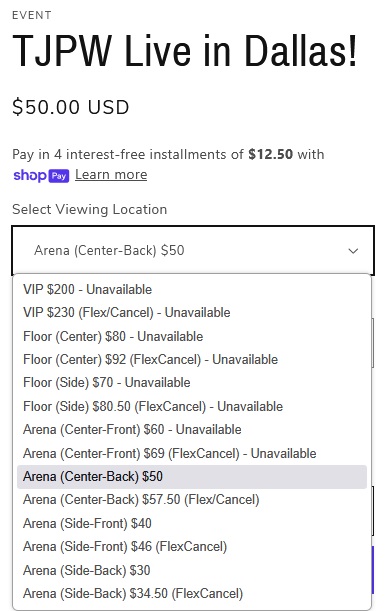Select Arena (Center-Front) $69 (FlexCancel) option
Viewport: 389px width, 611px height.
coord(192,453)
